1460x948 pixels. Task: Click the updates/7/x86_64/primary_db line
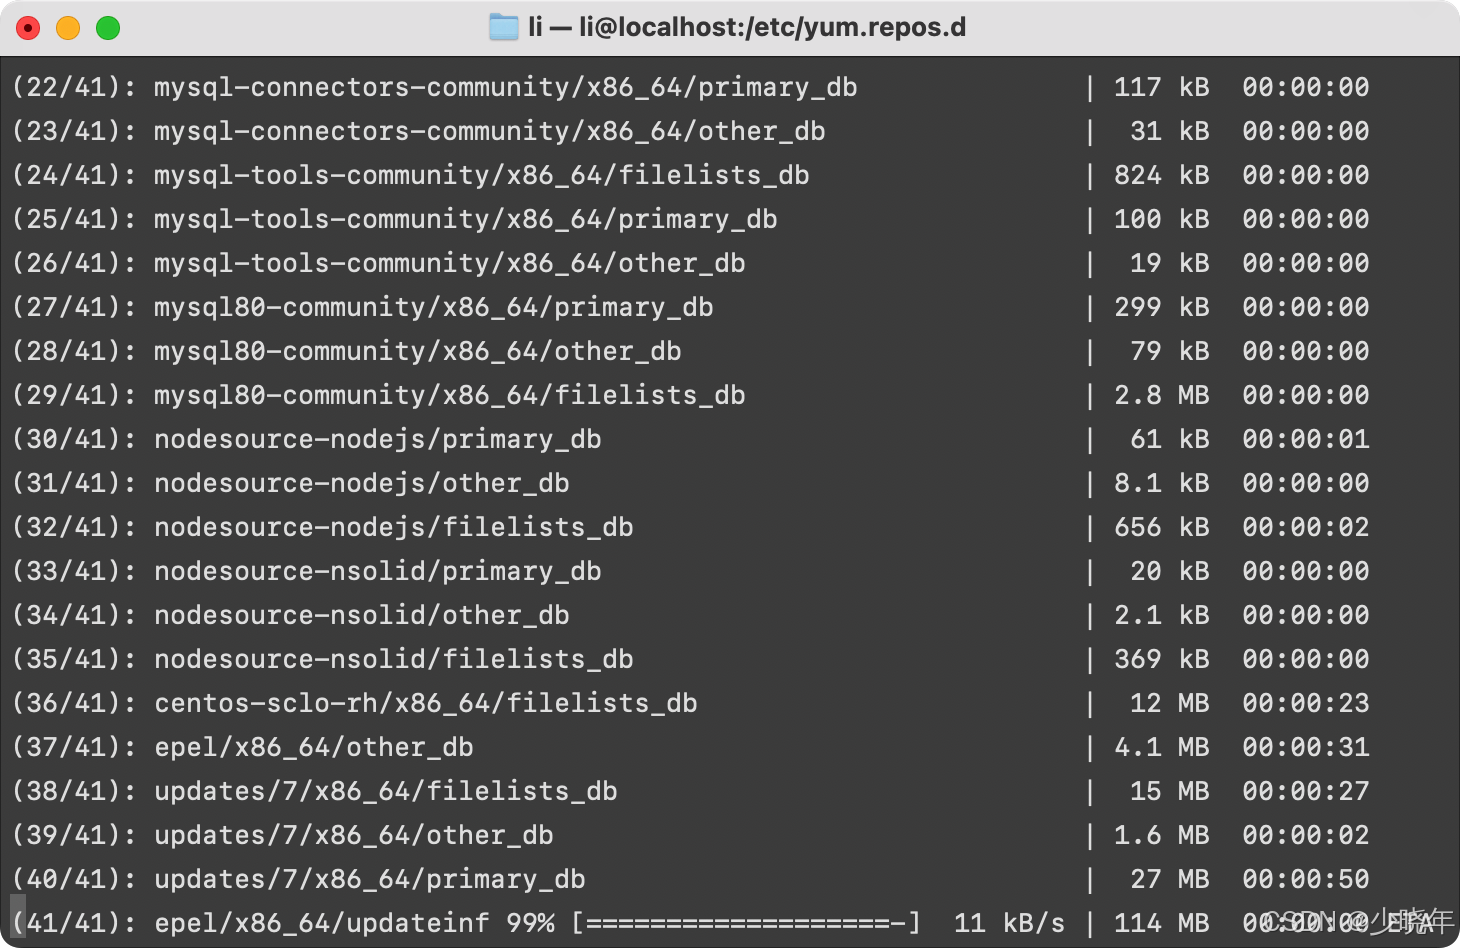(x=369, y=880)
